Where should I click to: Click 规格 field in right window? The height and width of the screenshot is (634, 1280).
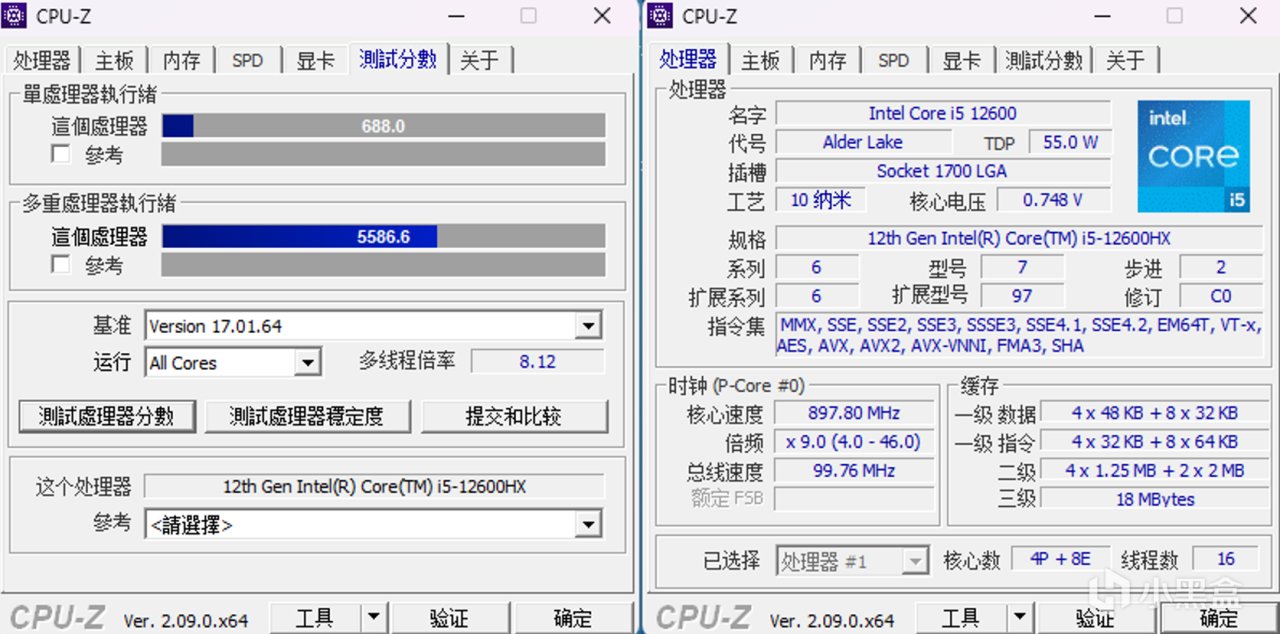(x=1019, y=238)
